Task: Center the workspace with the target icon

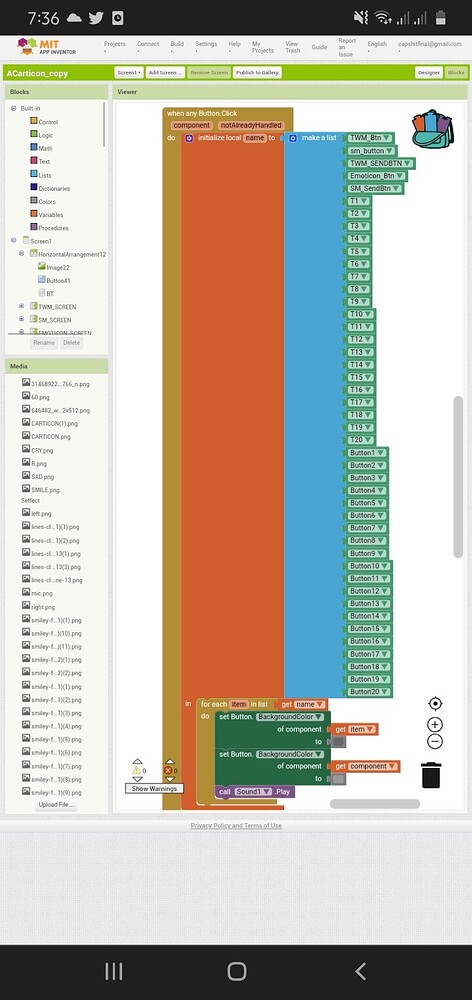Action: 435,703
